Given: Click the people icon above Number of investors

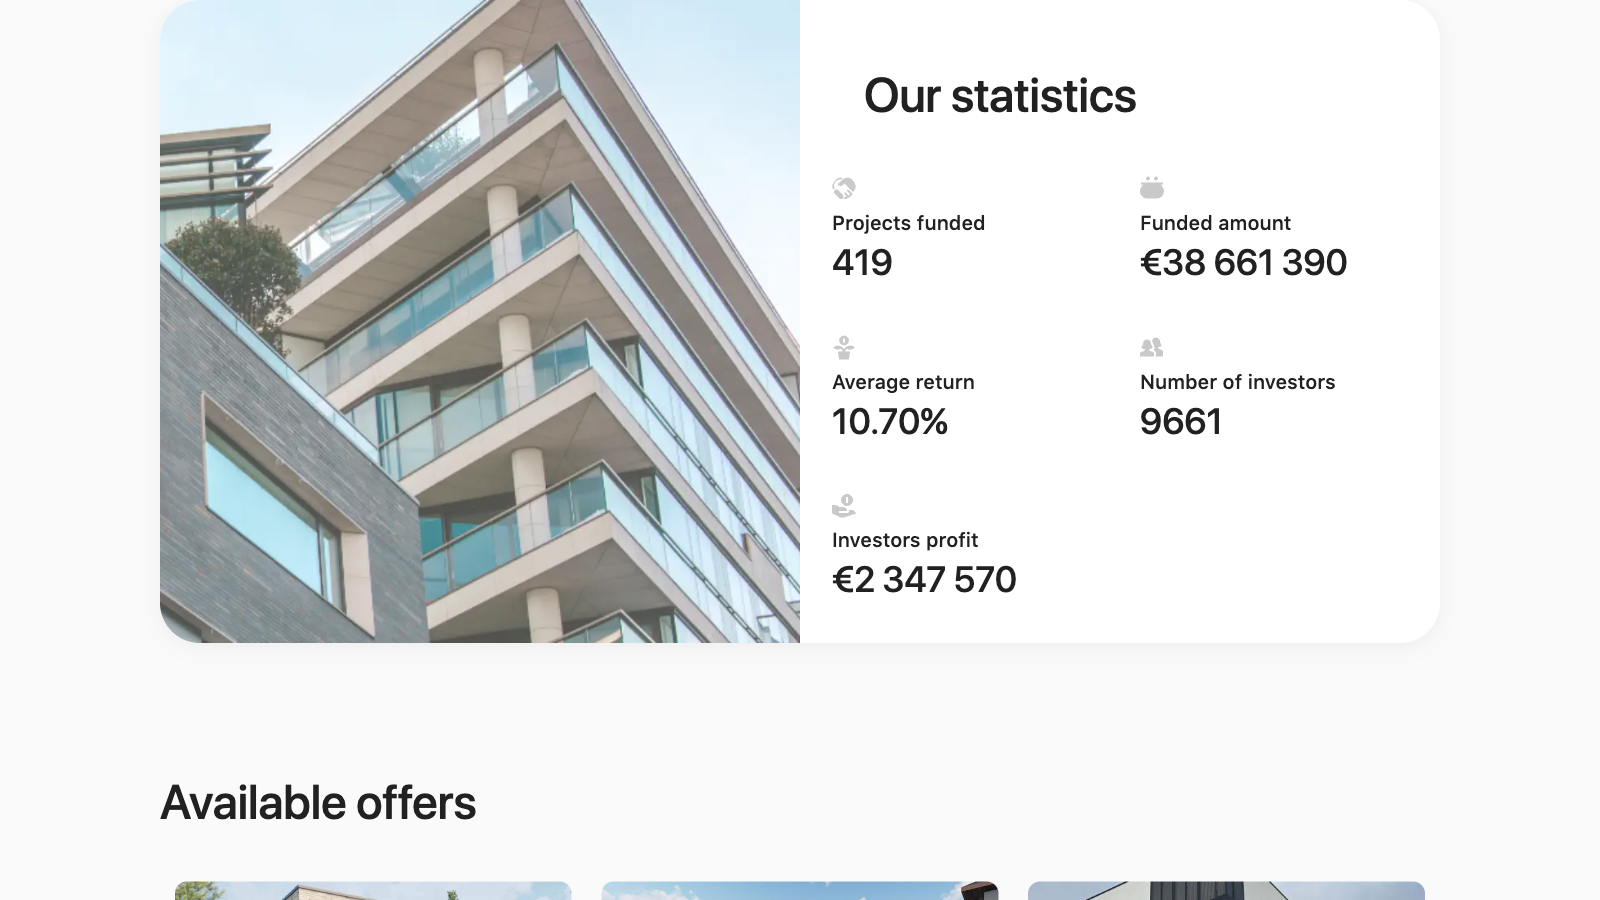Looking at the screenshot, I should [1151, 347].
